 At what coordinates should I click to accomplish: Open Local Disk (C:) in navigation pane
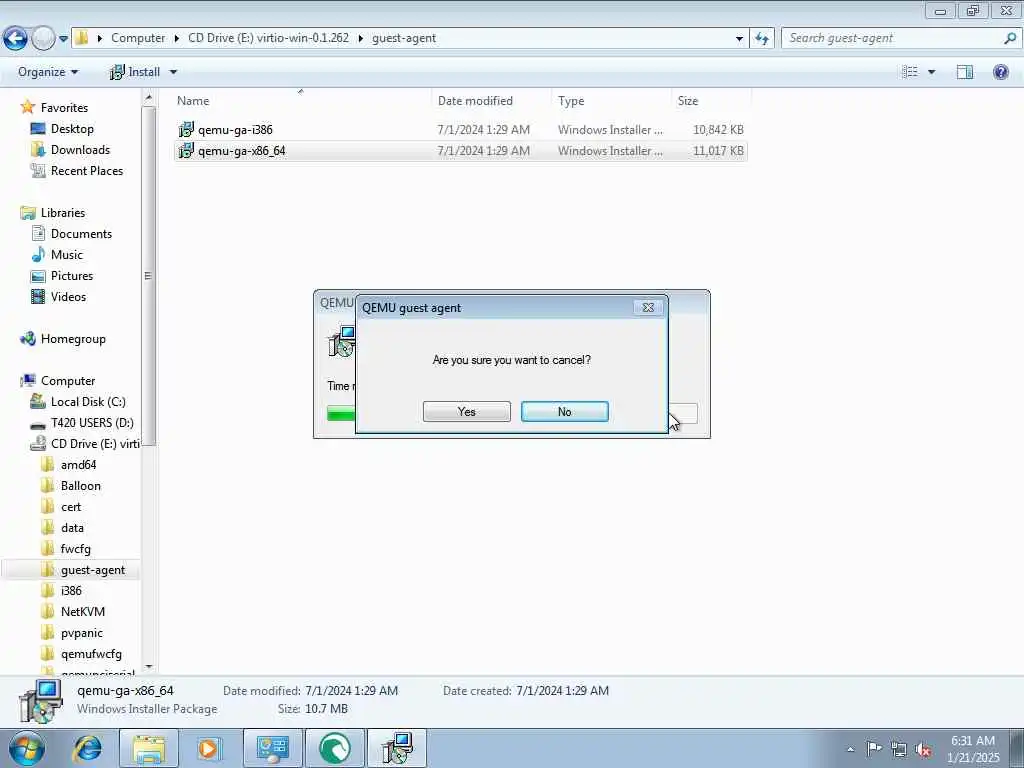point(88,402)
